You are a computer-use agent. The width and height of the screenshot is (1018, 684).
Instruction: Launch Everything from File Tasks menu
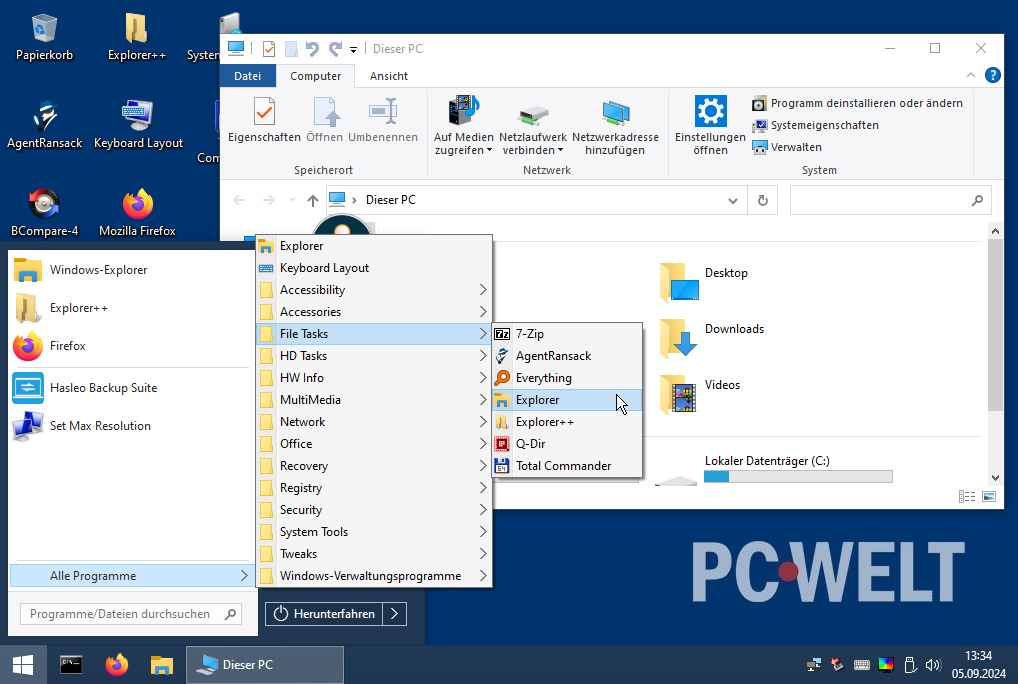click(x=567, y=378)
